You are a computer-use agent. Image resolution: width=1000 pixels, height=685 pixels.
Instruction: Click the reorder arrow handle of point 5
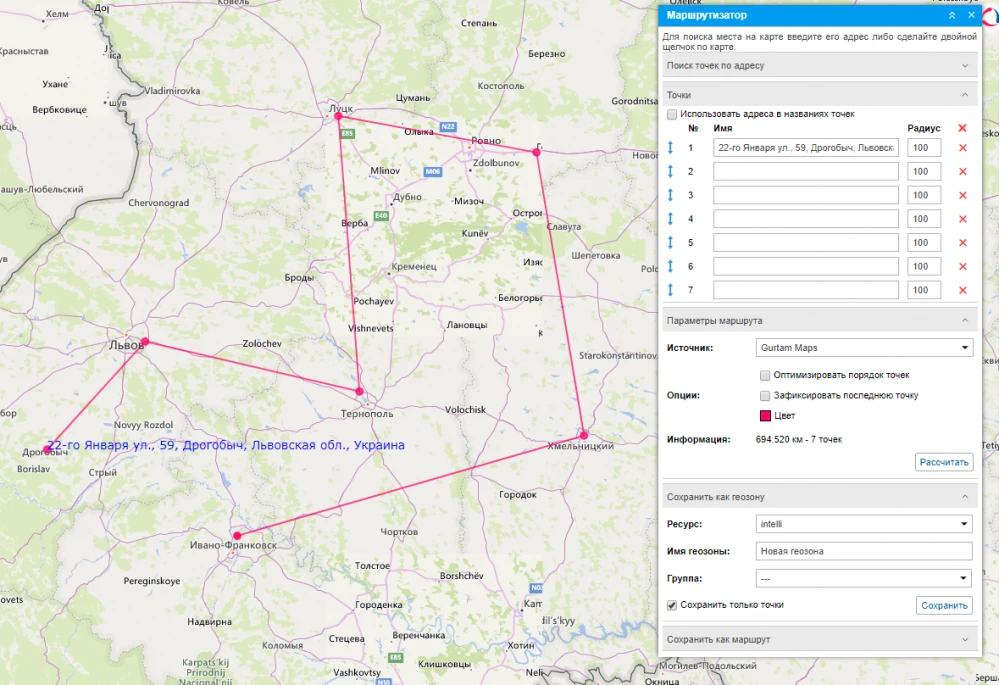pos(671,243)
